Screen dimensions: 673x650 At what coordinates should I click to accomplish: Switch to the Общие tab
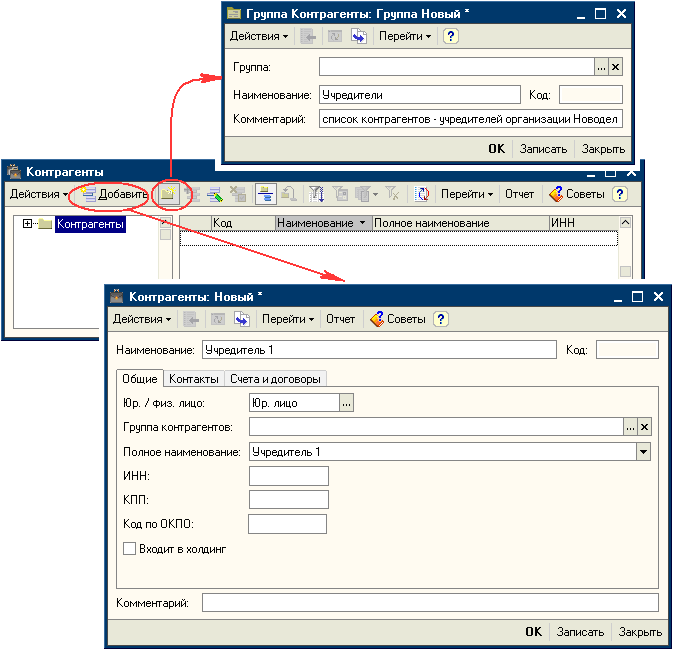[x=140, y=379]
